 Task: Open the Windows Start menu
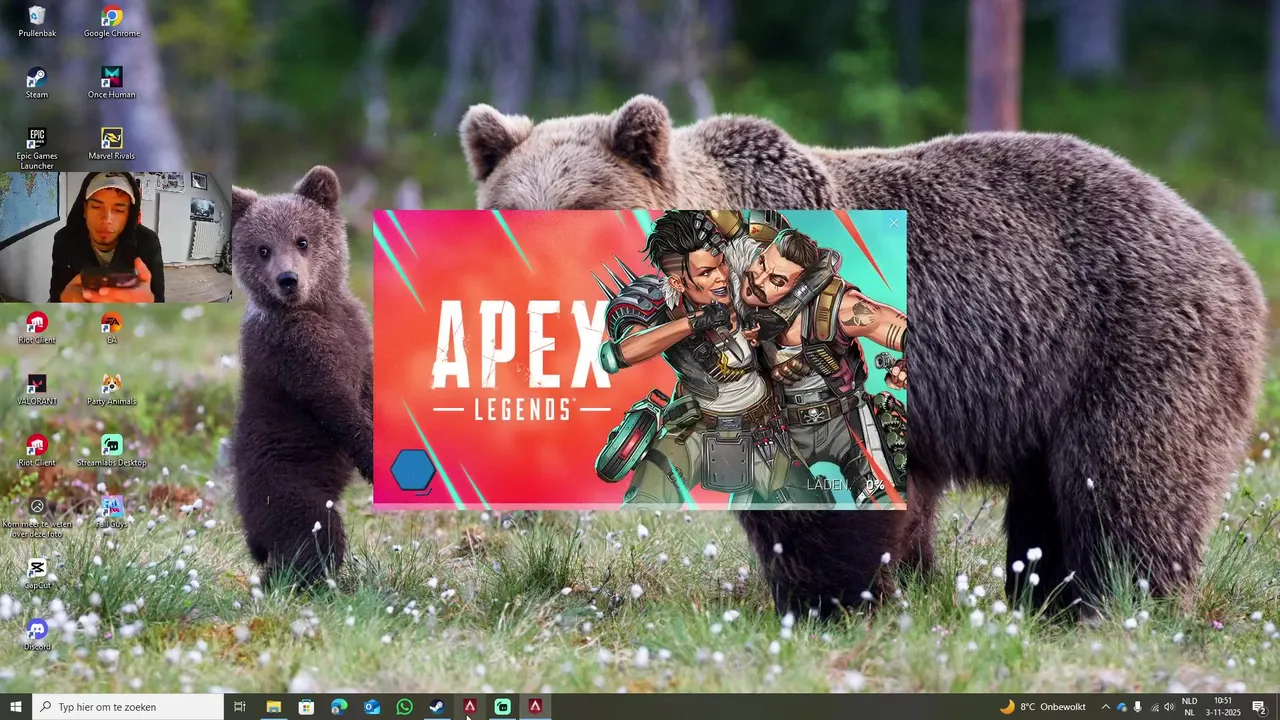pos(16,707)
